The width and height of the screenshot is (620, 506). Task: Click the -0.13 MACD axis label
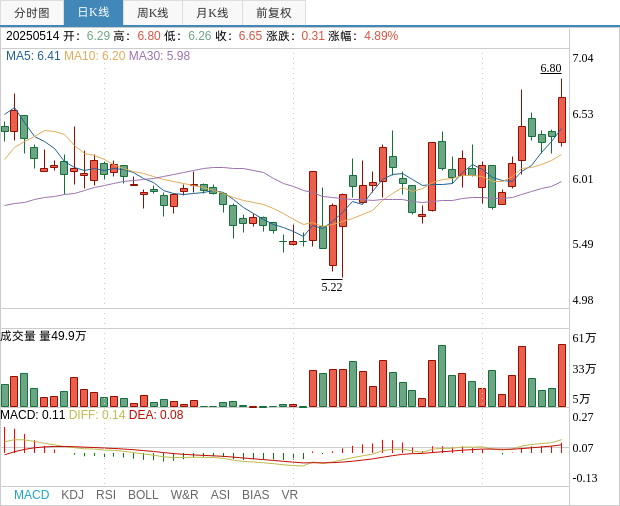pos(585,478)
